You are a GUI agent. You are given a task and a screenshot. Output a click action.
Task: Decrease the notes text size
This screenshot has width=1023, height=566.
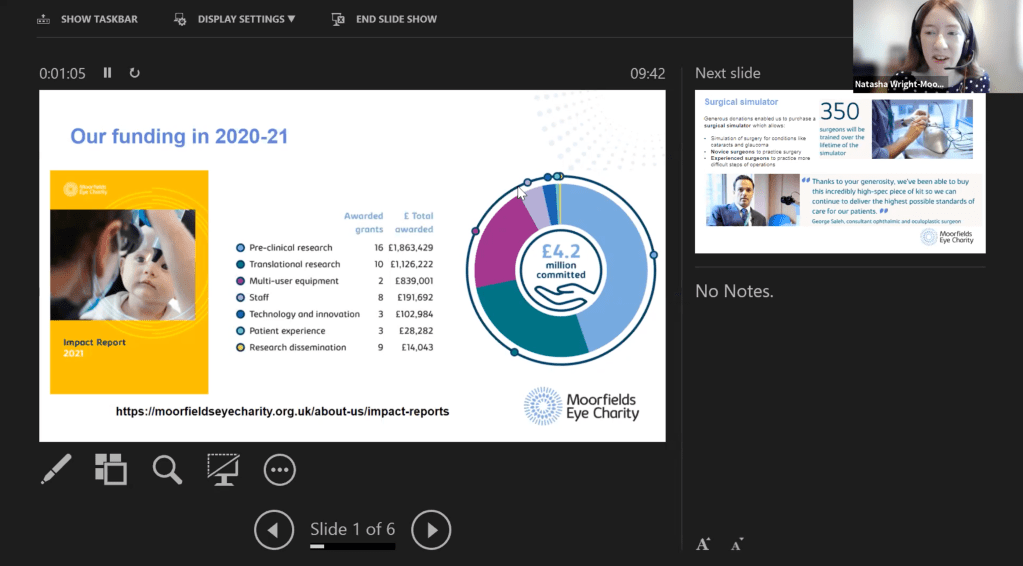point(737,544)
